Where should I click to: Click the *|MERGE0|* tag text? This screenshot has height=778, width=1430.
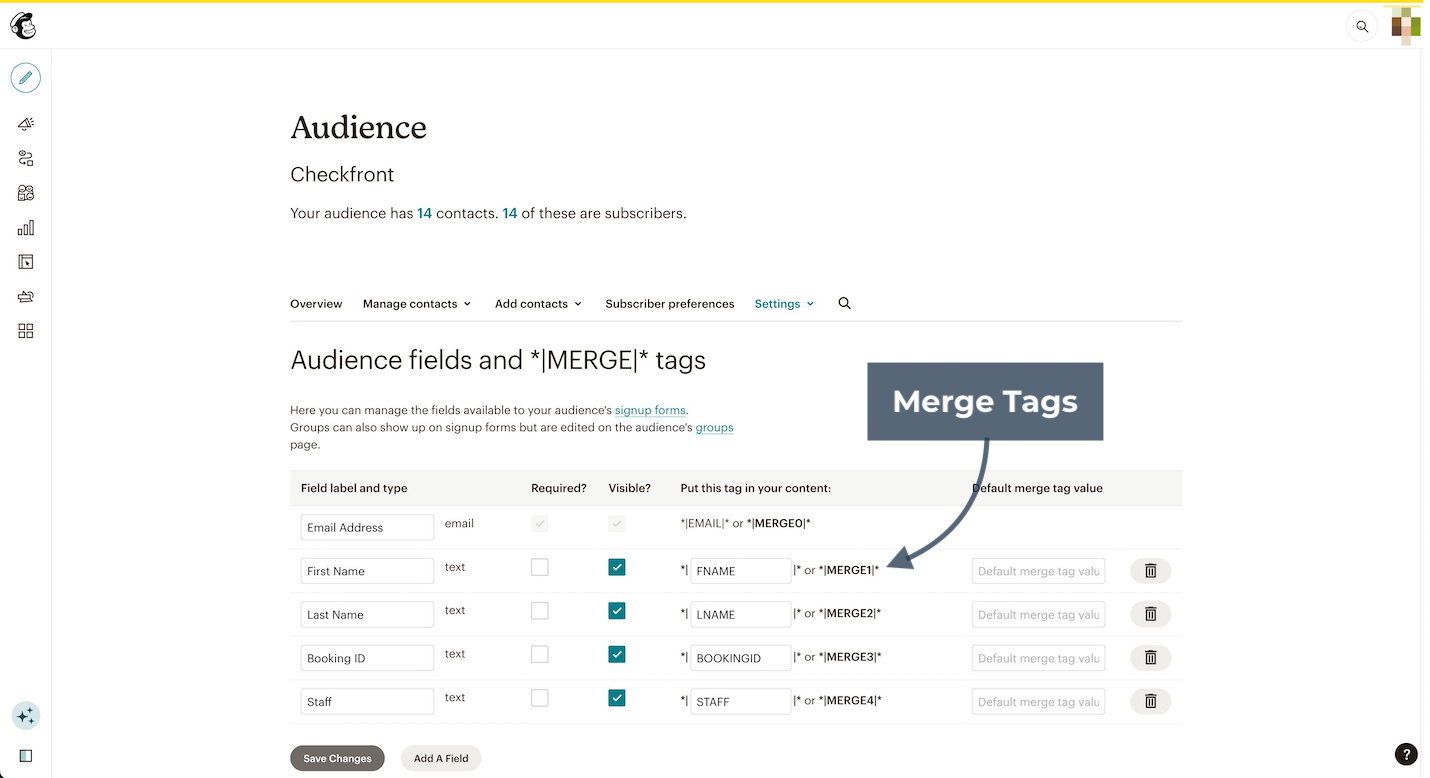click(x=779, y=523)
